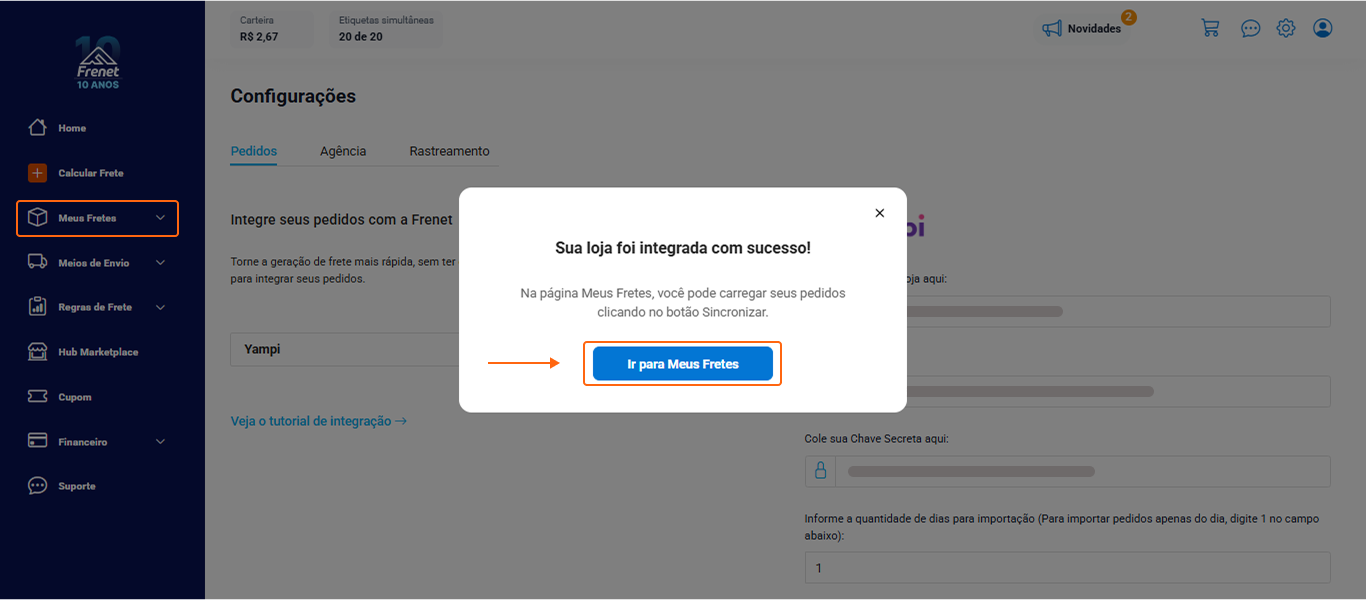Open the Cupom ticket icon
The width and height of the screenshot is (1366, 600).
[x=38, y=397]
